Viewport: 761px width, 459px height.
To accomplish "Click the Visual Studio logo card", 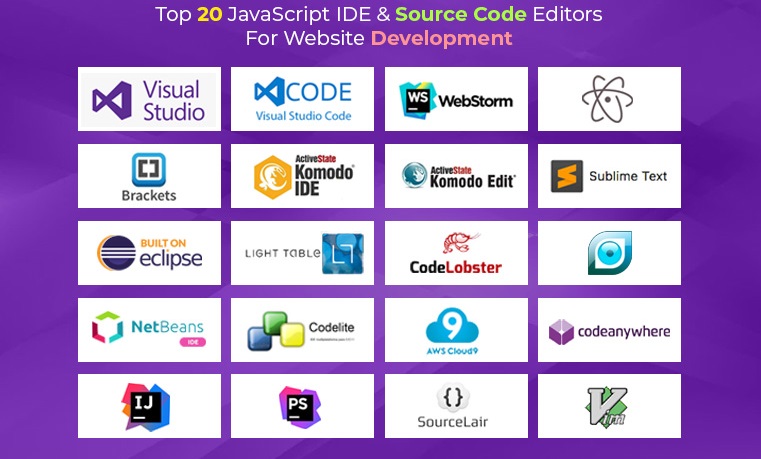I will (149, 99).
